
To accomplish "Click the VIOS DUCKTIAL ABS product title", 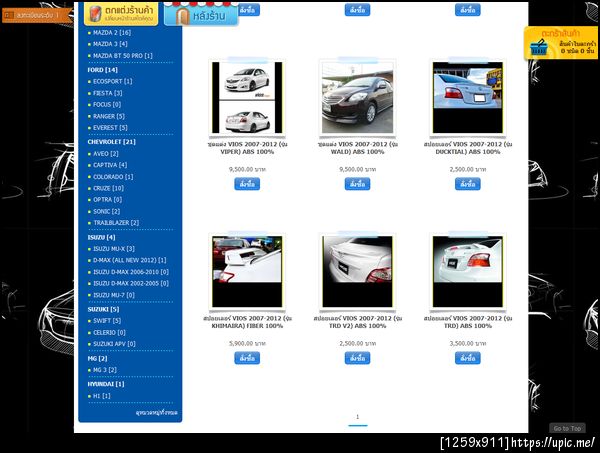I will (468, 148).
